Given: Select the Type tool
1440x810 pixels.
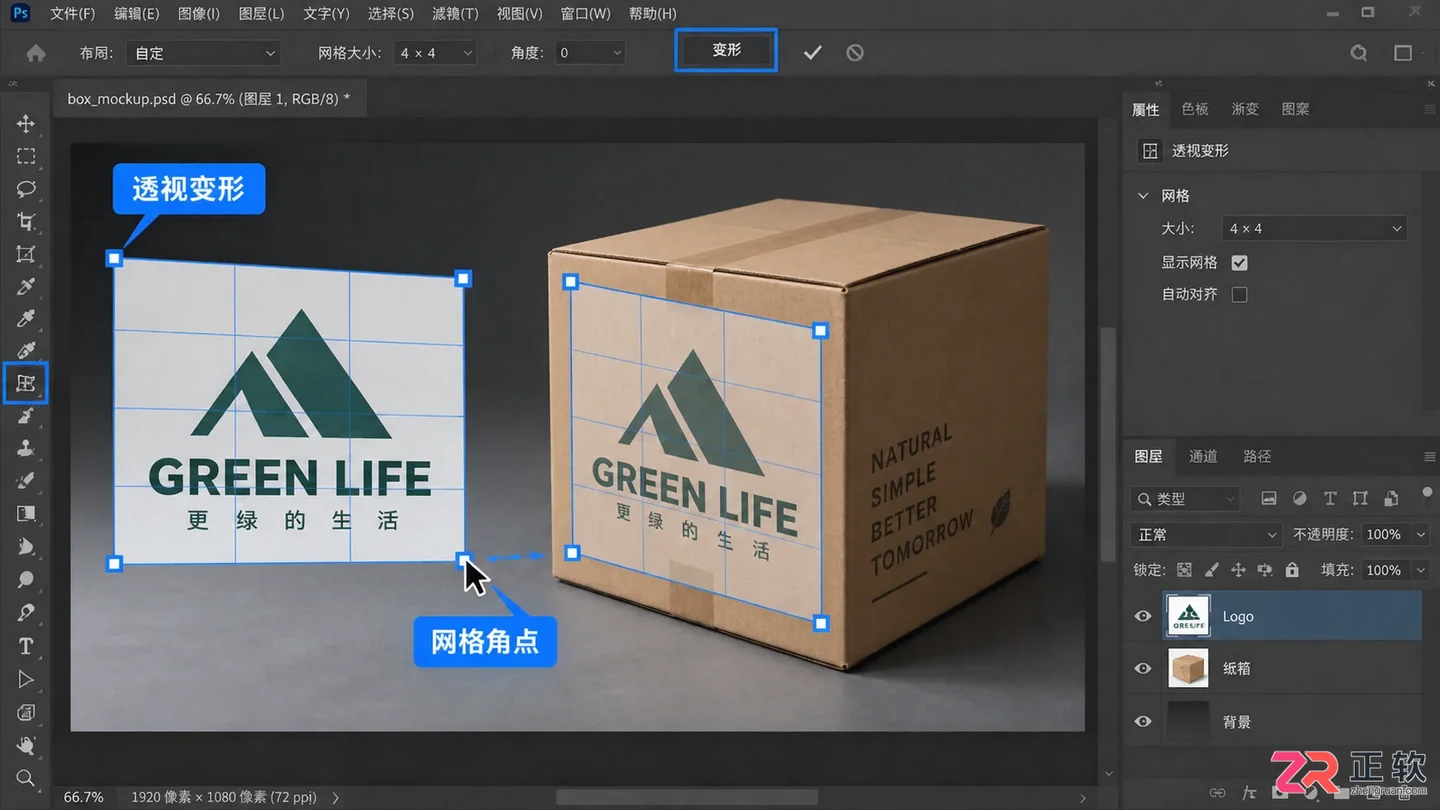Looking at the screenshot, I should (x=26, y=646).
